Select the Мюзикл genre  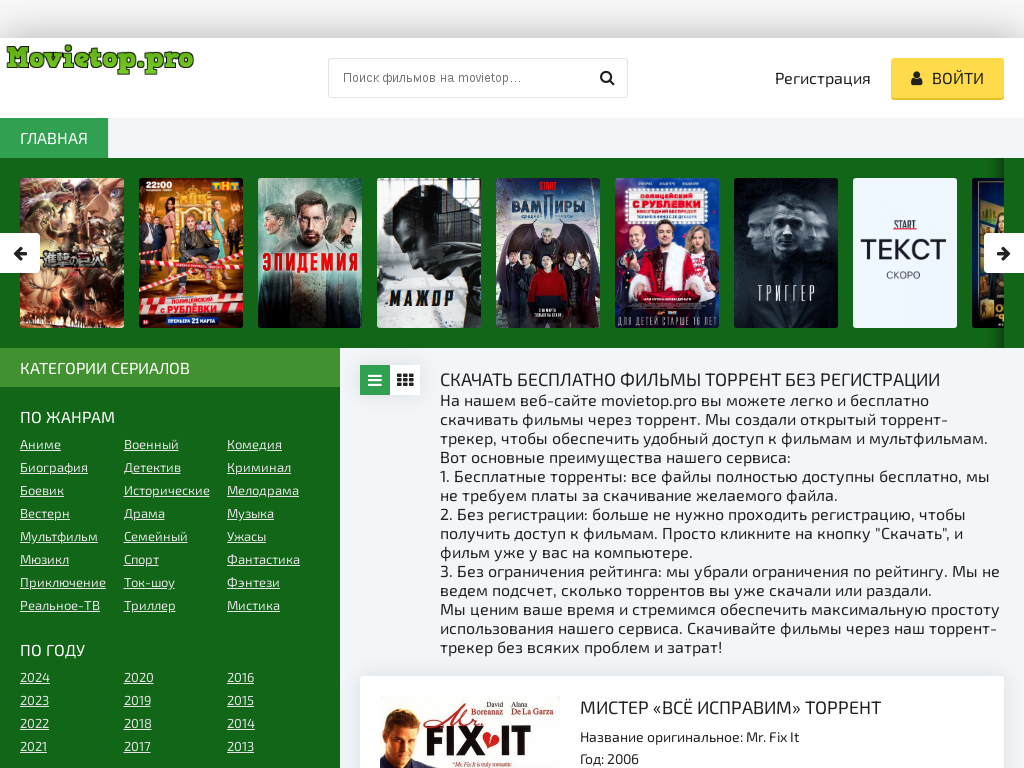(x=44, y=560)
